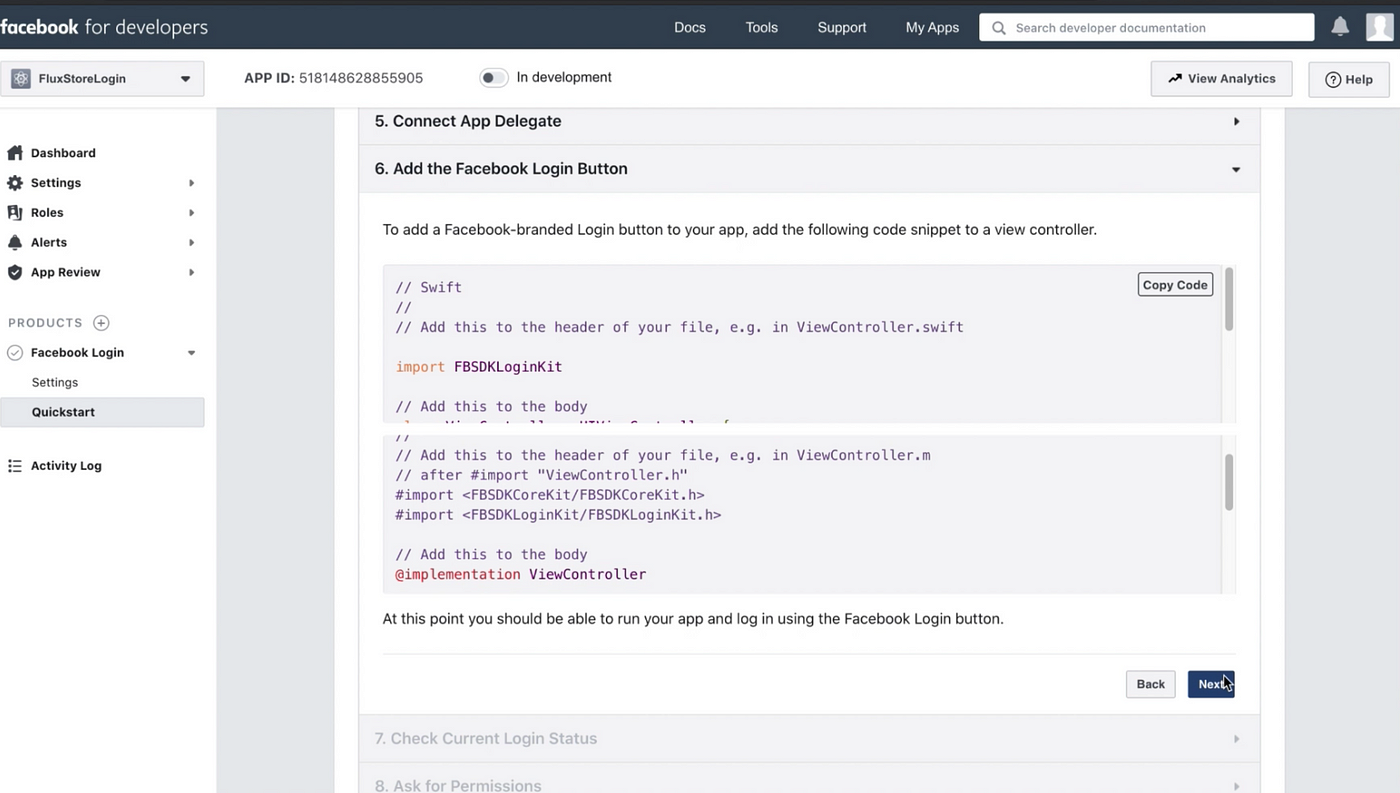Click the Help button
The height and width of the screenshot is (793, 1400).
pyautogui.click(x=1348, y=79)
